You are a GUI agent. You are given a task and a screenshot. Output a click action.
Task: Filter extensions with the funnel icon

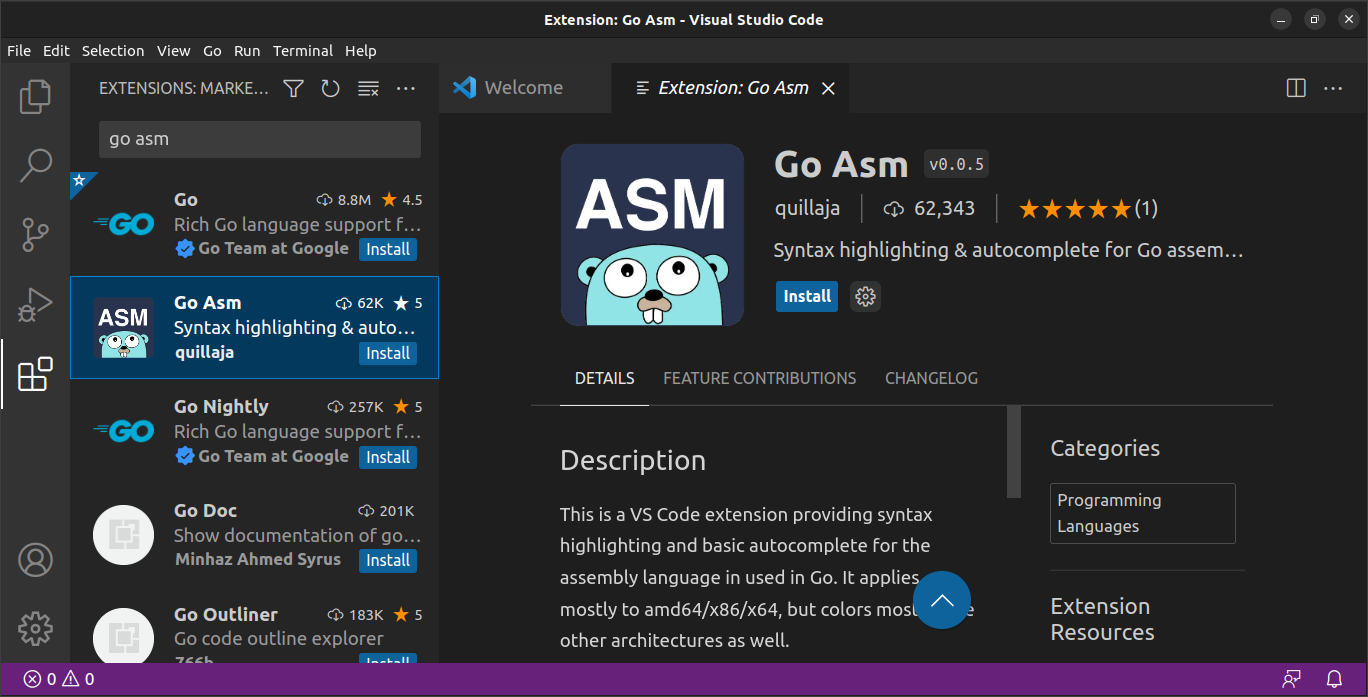(x=293, y=89)
